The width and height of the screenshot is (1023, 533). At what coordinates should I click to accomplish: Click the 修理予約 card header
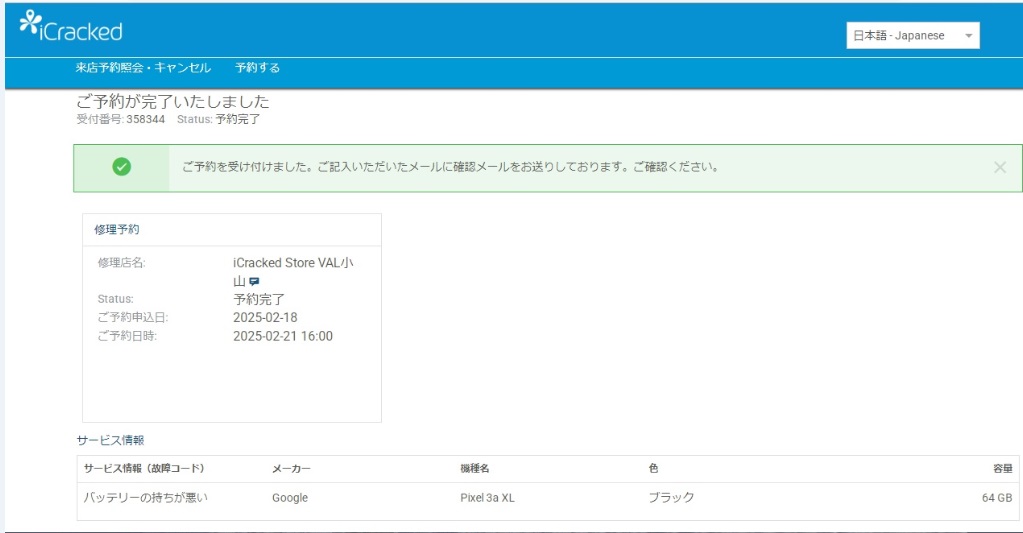click(x=232, y=230)
